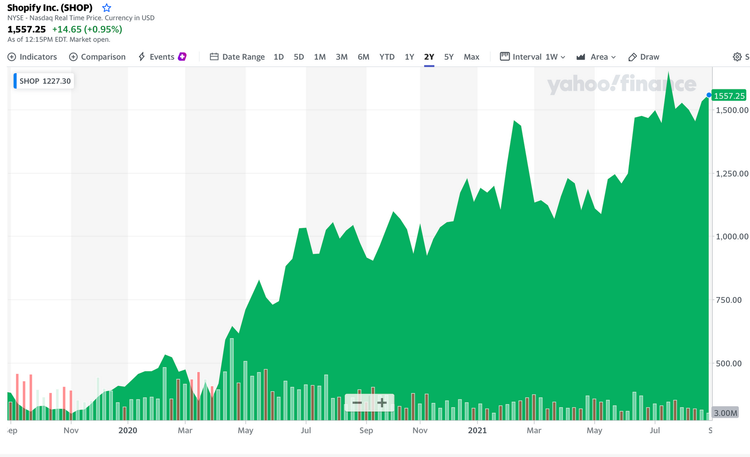Open the Indicators panel
This screenshot has height=457, width=750.
(x=32, y=57)
